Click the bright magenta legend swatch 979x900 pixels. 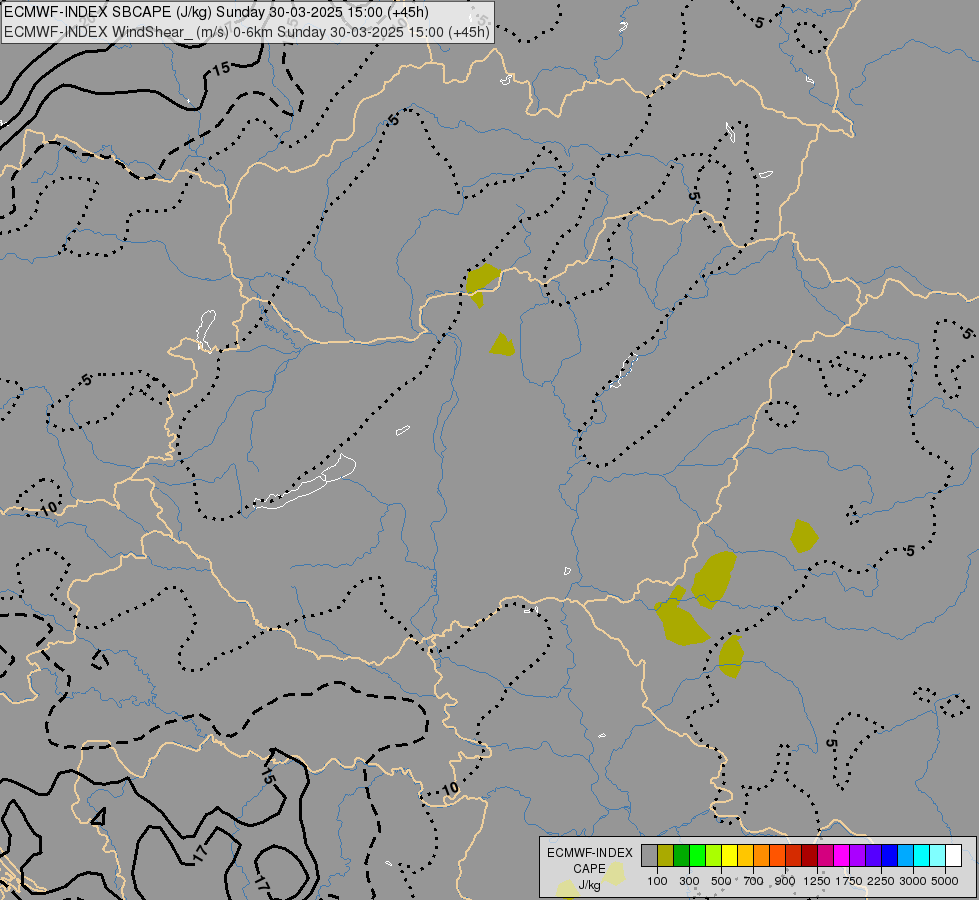coord(842,855)
